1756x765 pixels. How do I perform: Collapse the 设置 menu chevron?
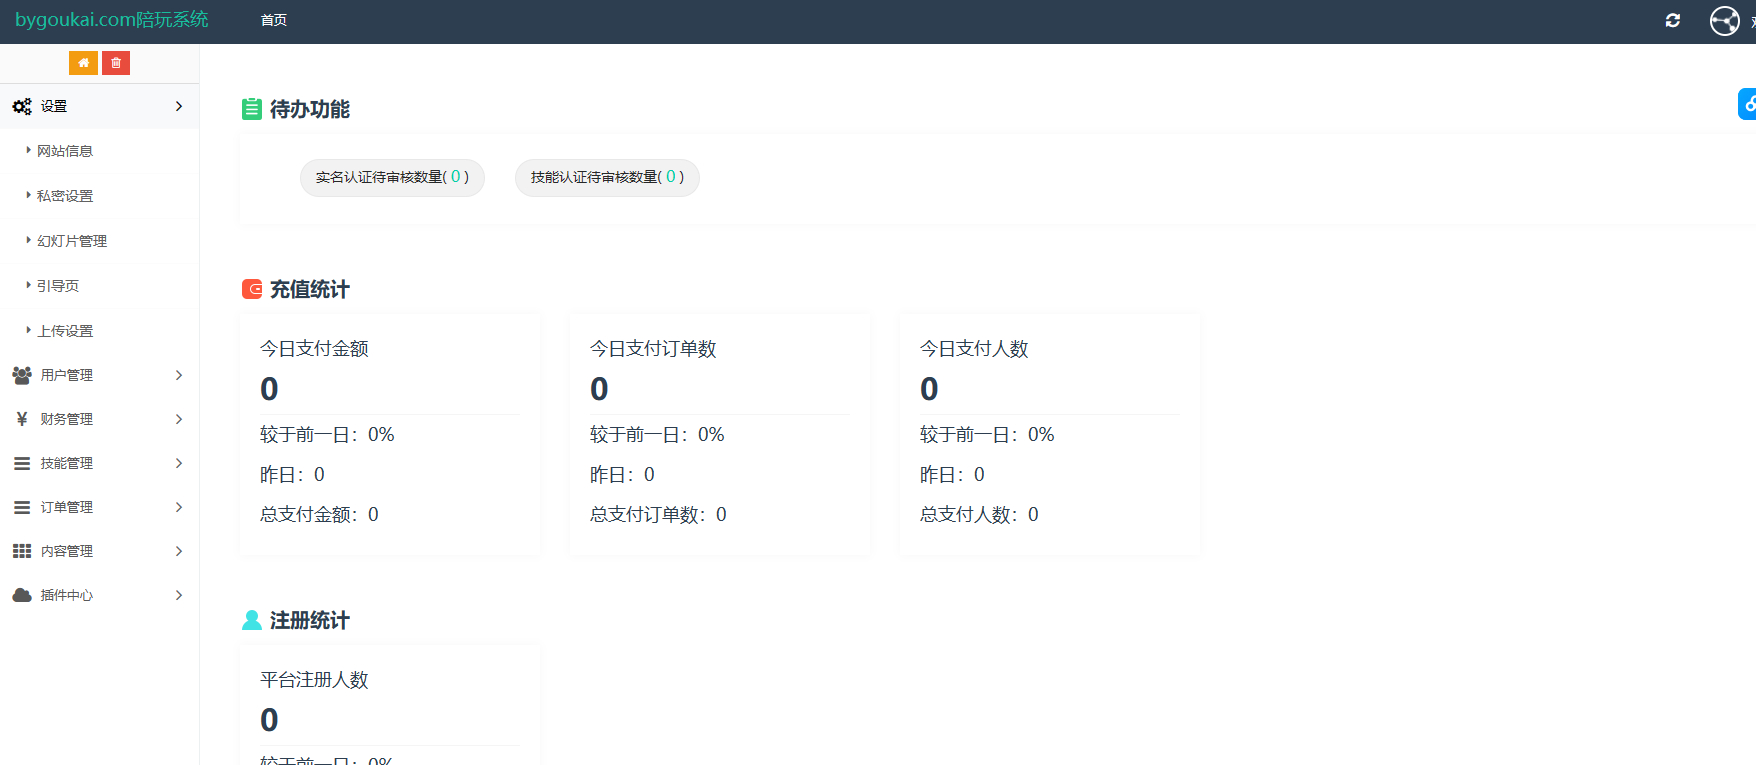coord(179,106)
